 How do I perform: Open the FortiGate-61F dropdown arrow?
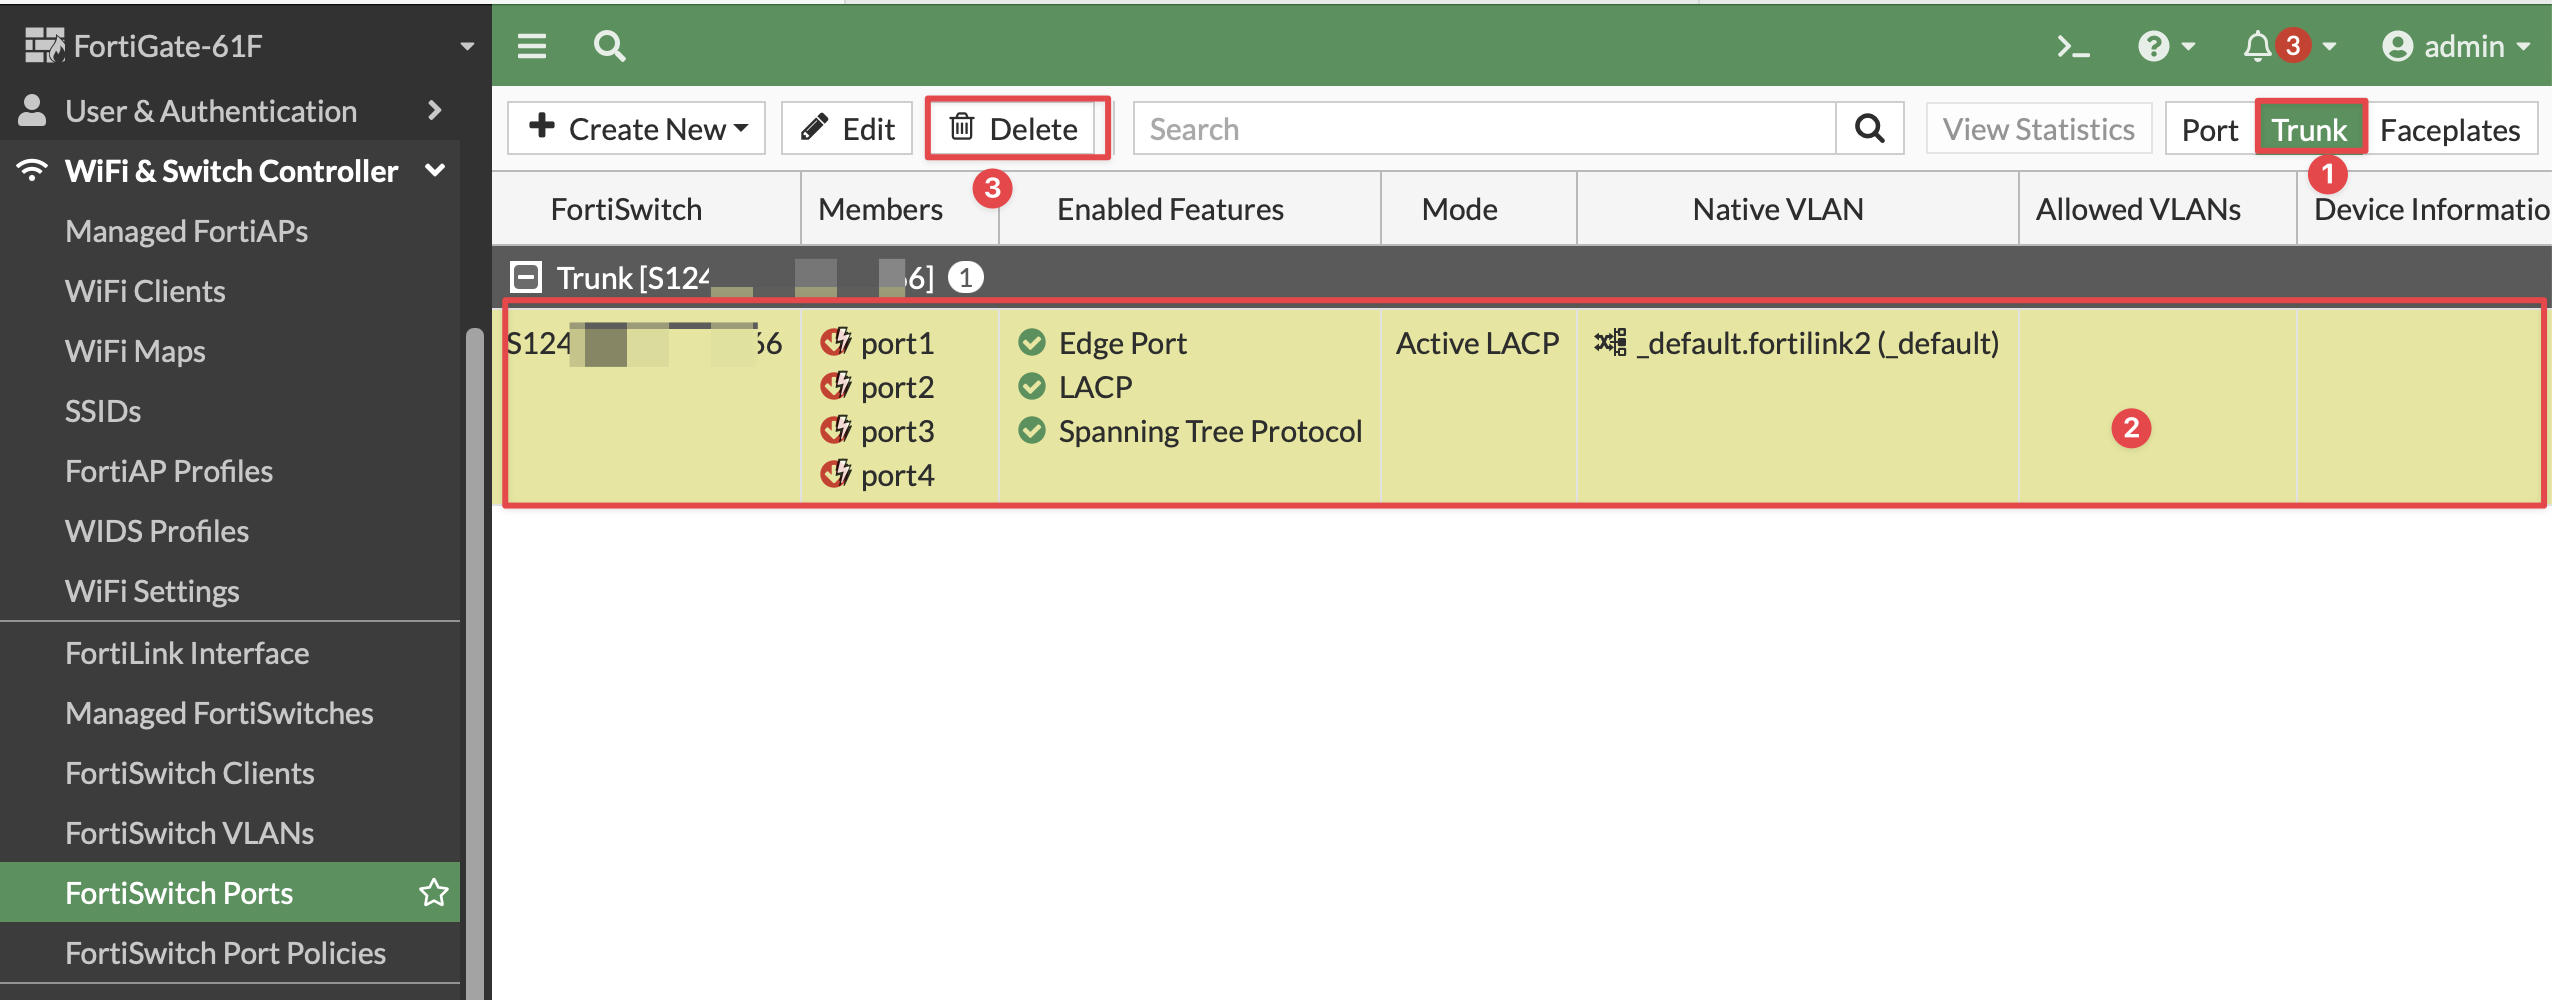[466, 46]
